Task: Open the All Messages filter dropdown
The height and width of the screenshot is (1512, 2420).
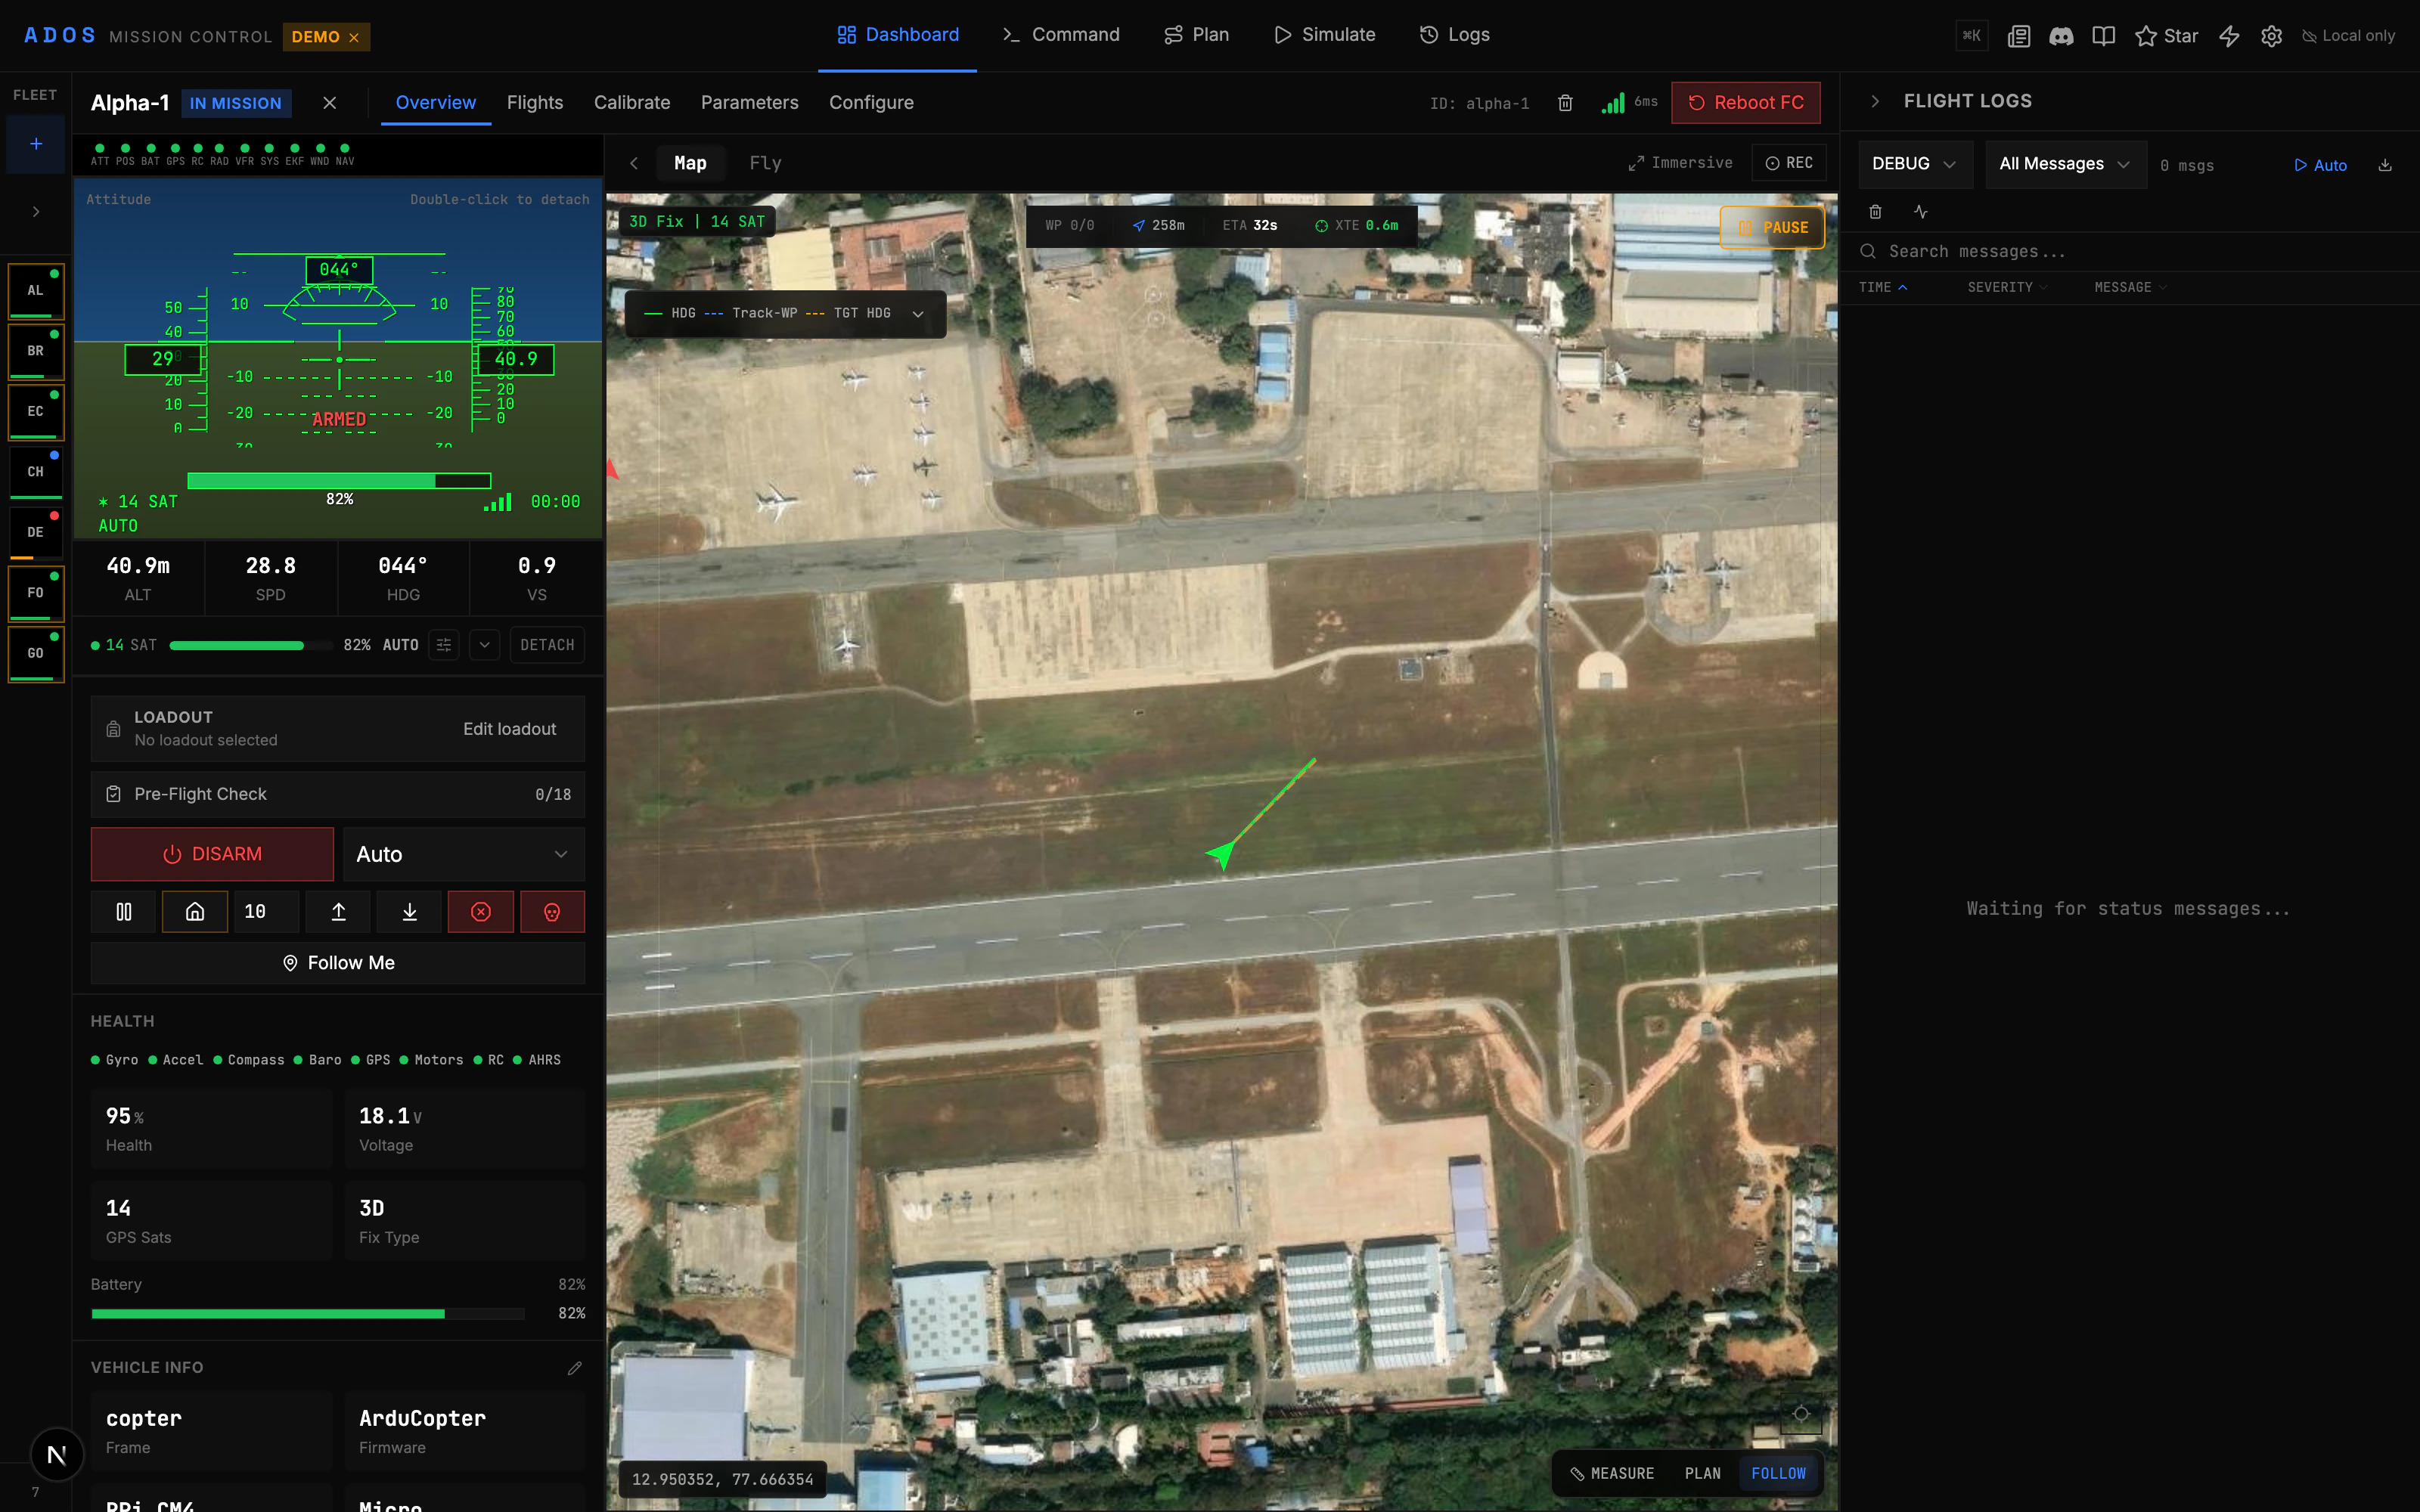Action: coord(2065,164)
